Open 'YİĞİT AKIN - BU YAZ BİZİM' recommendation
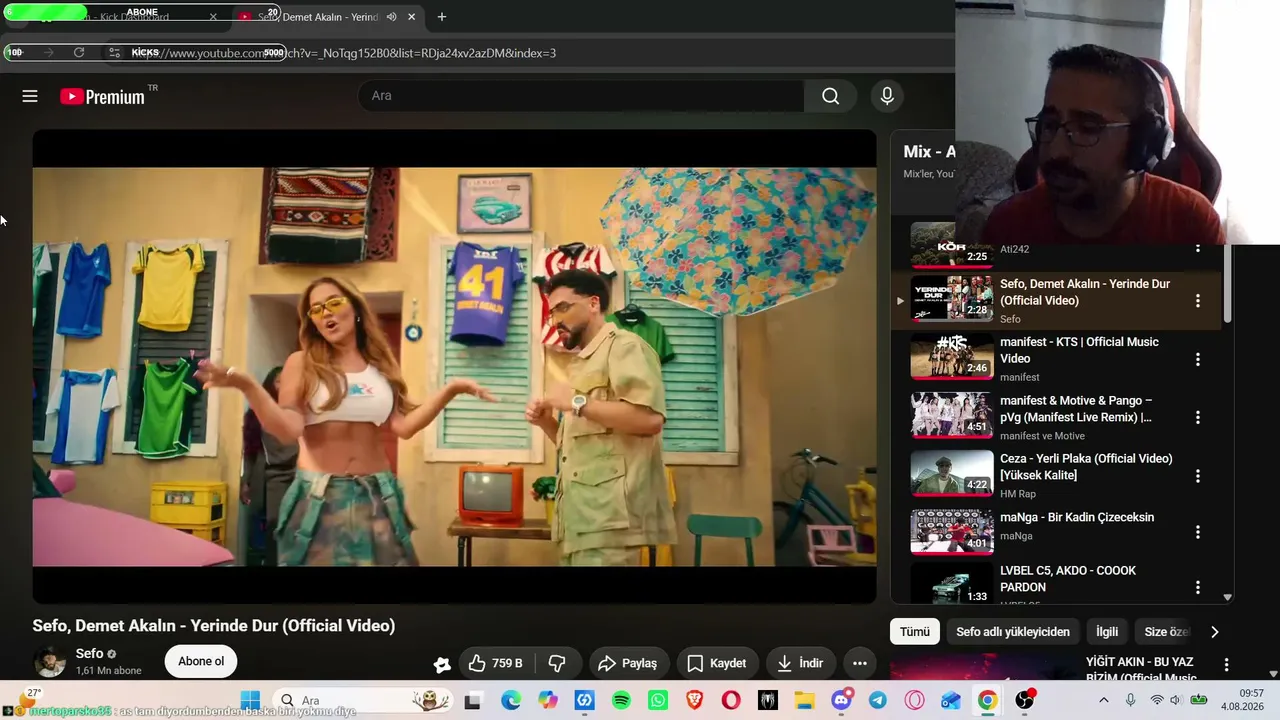The width and height of the screenshot is (1280, 720). pyautogui.click(x=1140, y=670)
